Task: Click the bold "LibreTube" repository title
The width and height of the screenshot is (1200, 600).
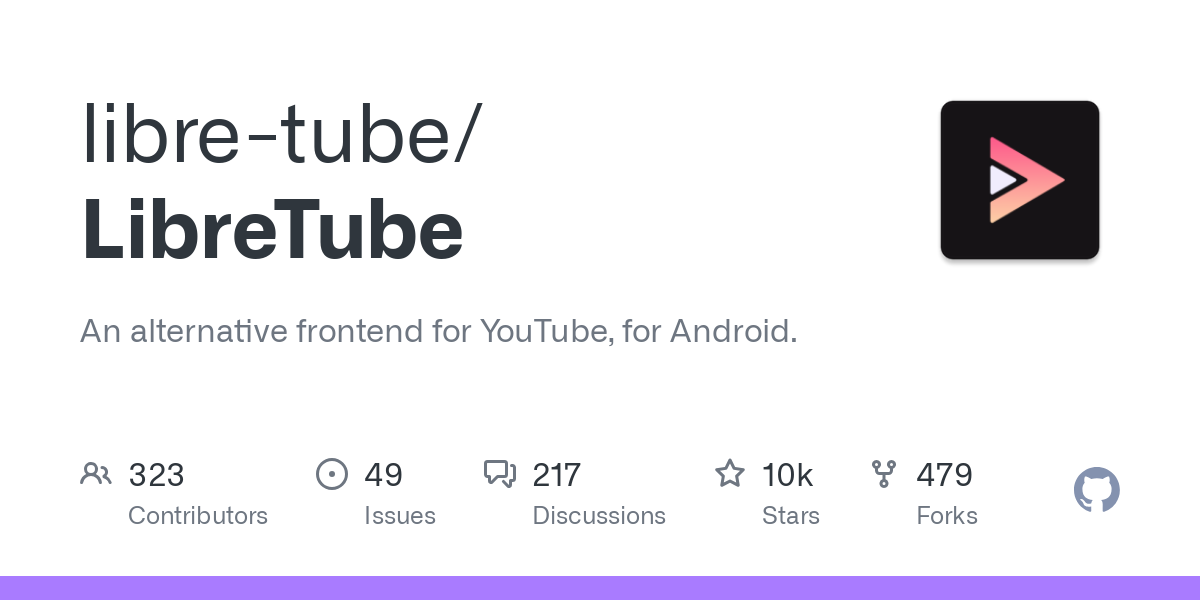Action: tap(272, 231)
